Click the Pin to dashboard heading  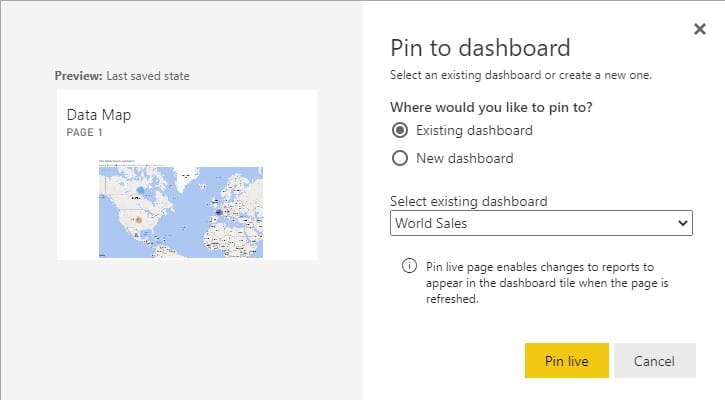480,48
